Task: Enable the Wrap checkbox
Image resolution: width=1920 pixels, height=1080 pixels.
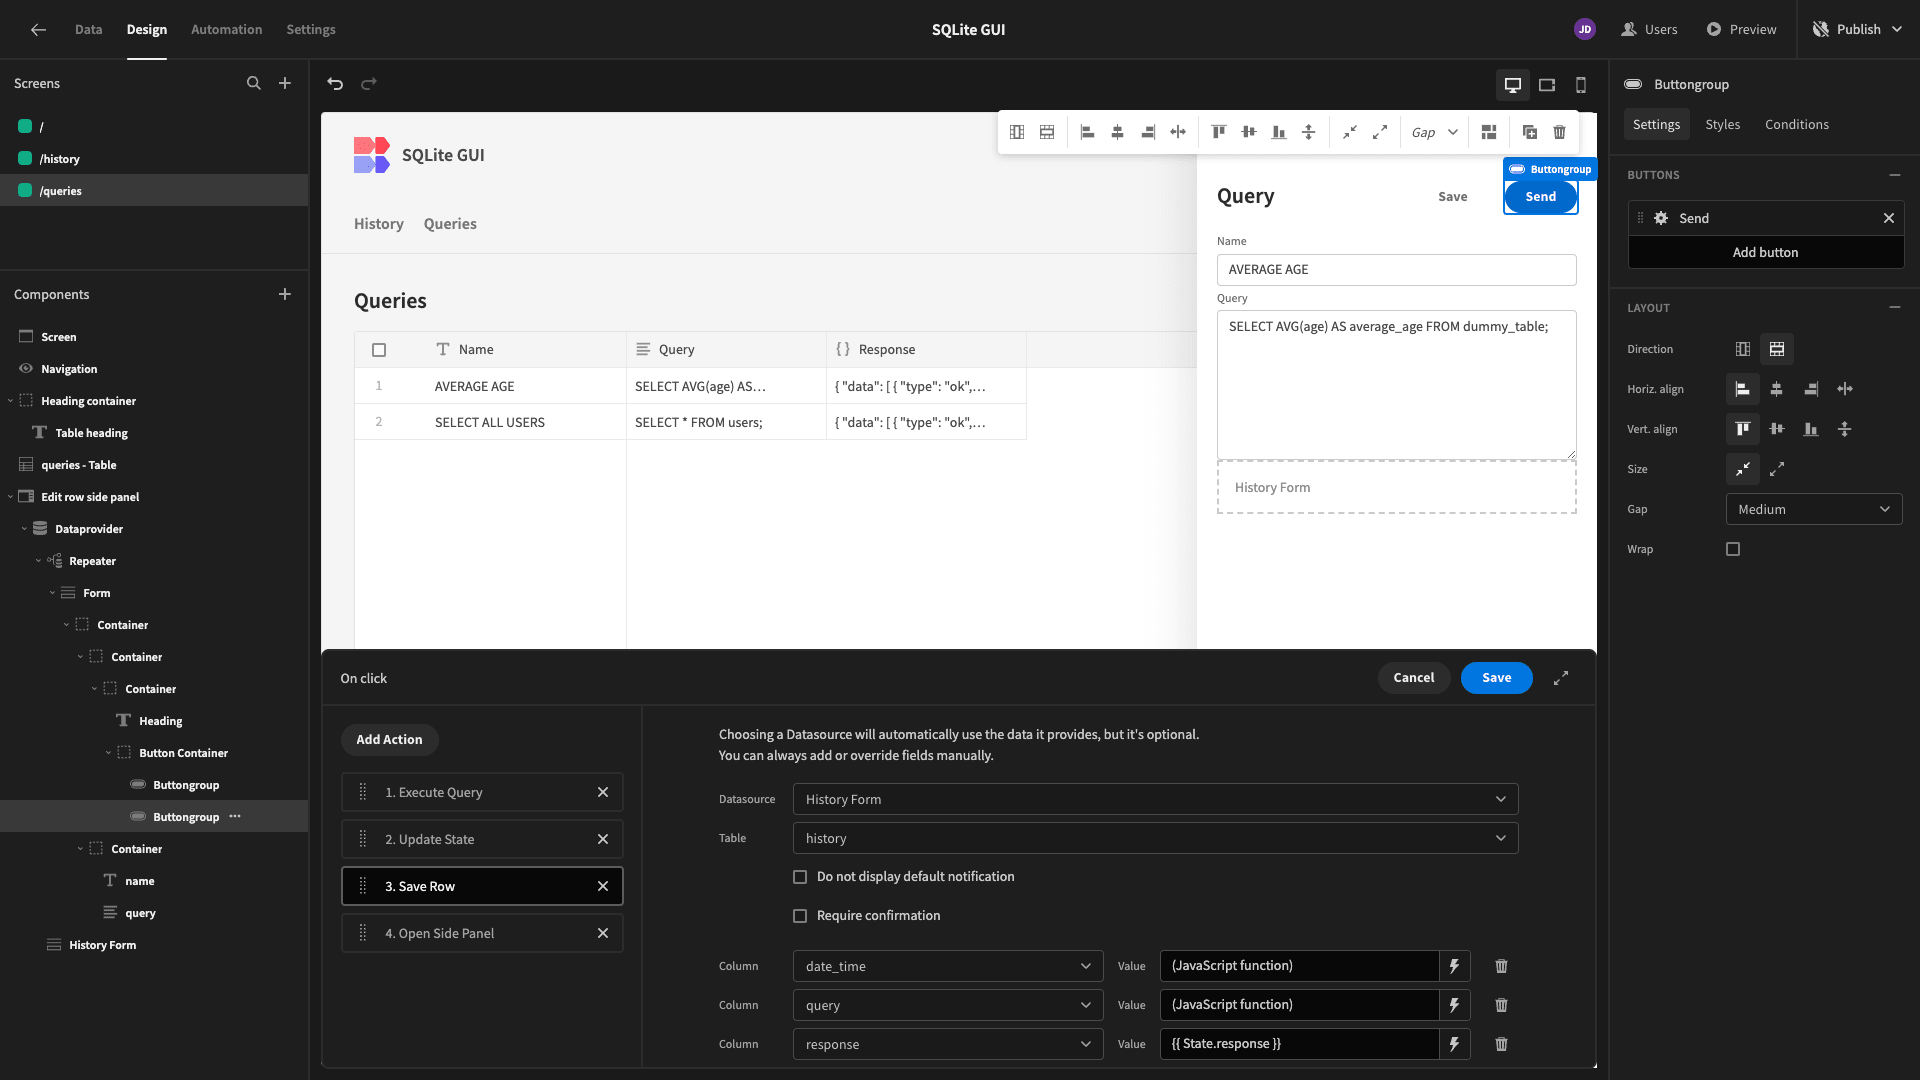Action: [x=1733, y=549]
